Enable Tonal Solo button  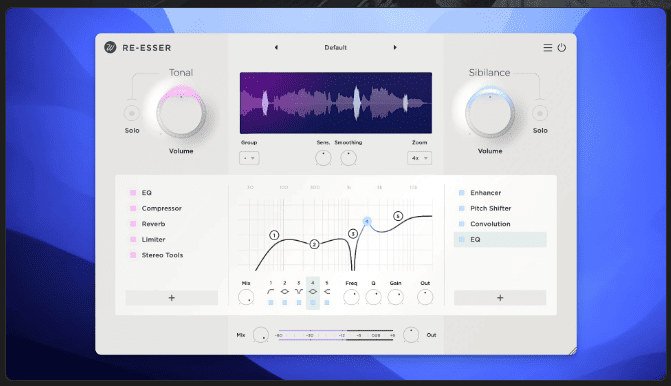[132, 113]
